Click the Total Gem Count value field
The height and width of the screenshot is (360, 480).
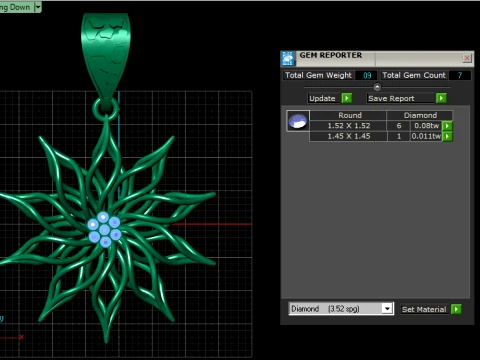[459, 75]
